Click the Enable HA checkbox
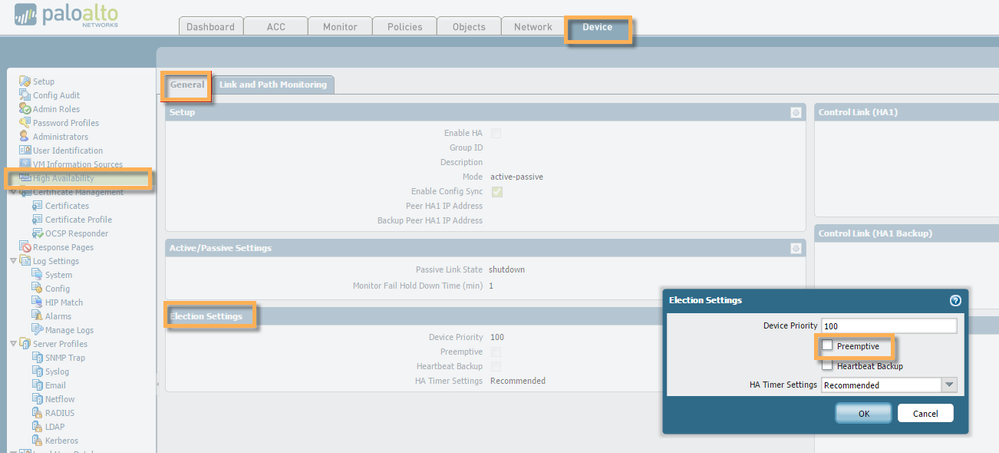The width and height of the screenshot is (999, 453). (x=496, y=133)
